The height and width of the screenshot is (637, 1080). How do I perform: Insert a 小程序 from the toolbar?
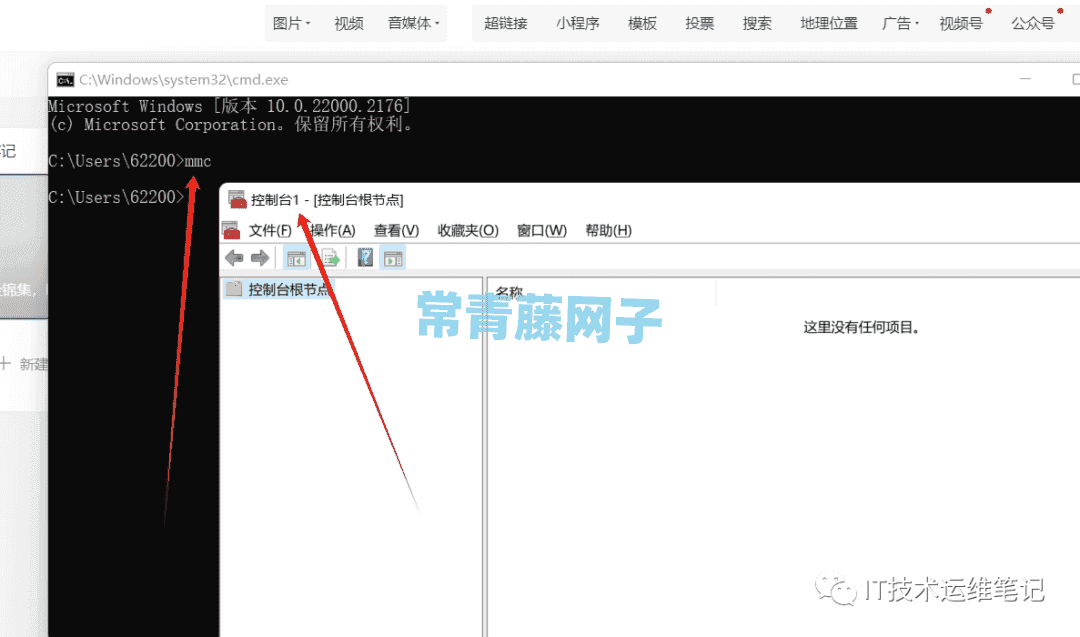pyautogui.click(x=577, y=23)
